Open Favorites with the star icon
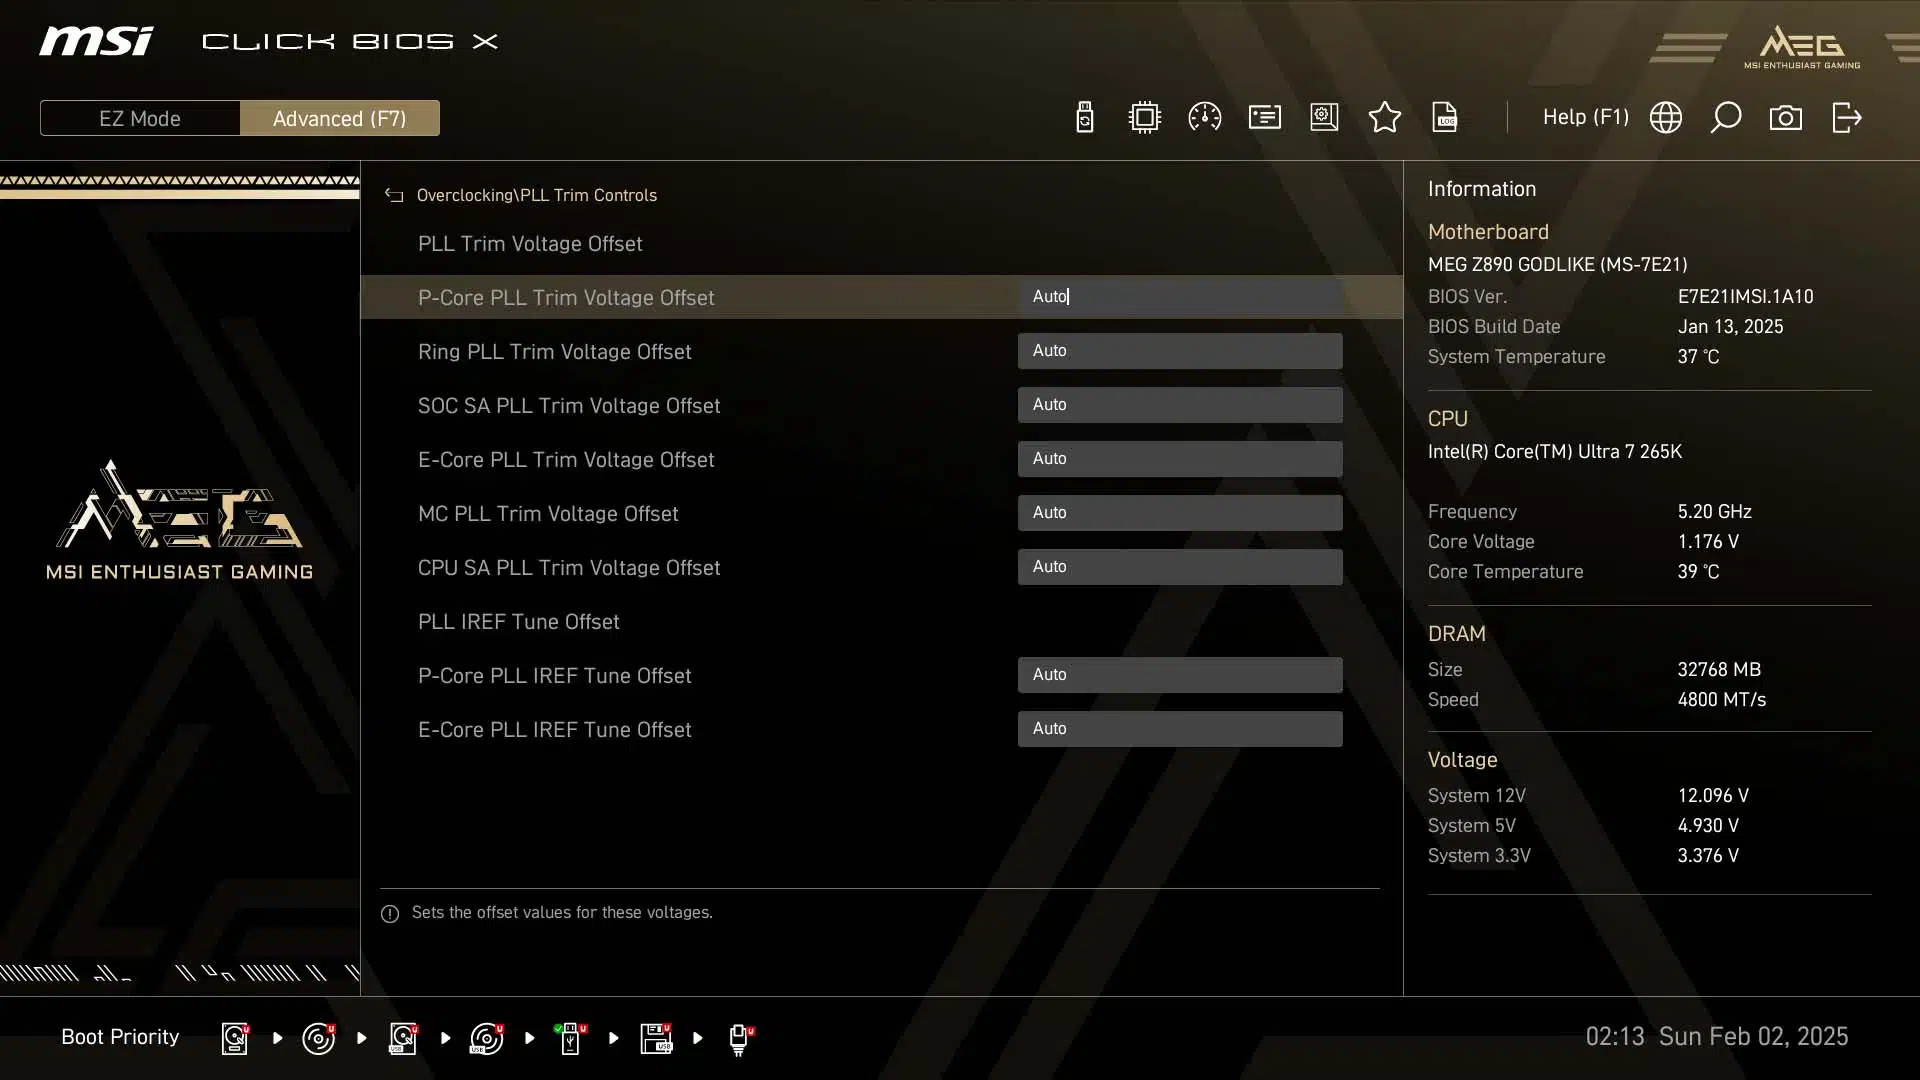The height and width of the screenshot is (1080, 1920). tap(1384, 118)
